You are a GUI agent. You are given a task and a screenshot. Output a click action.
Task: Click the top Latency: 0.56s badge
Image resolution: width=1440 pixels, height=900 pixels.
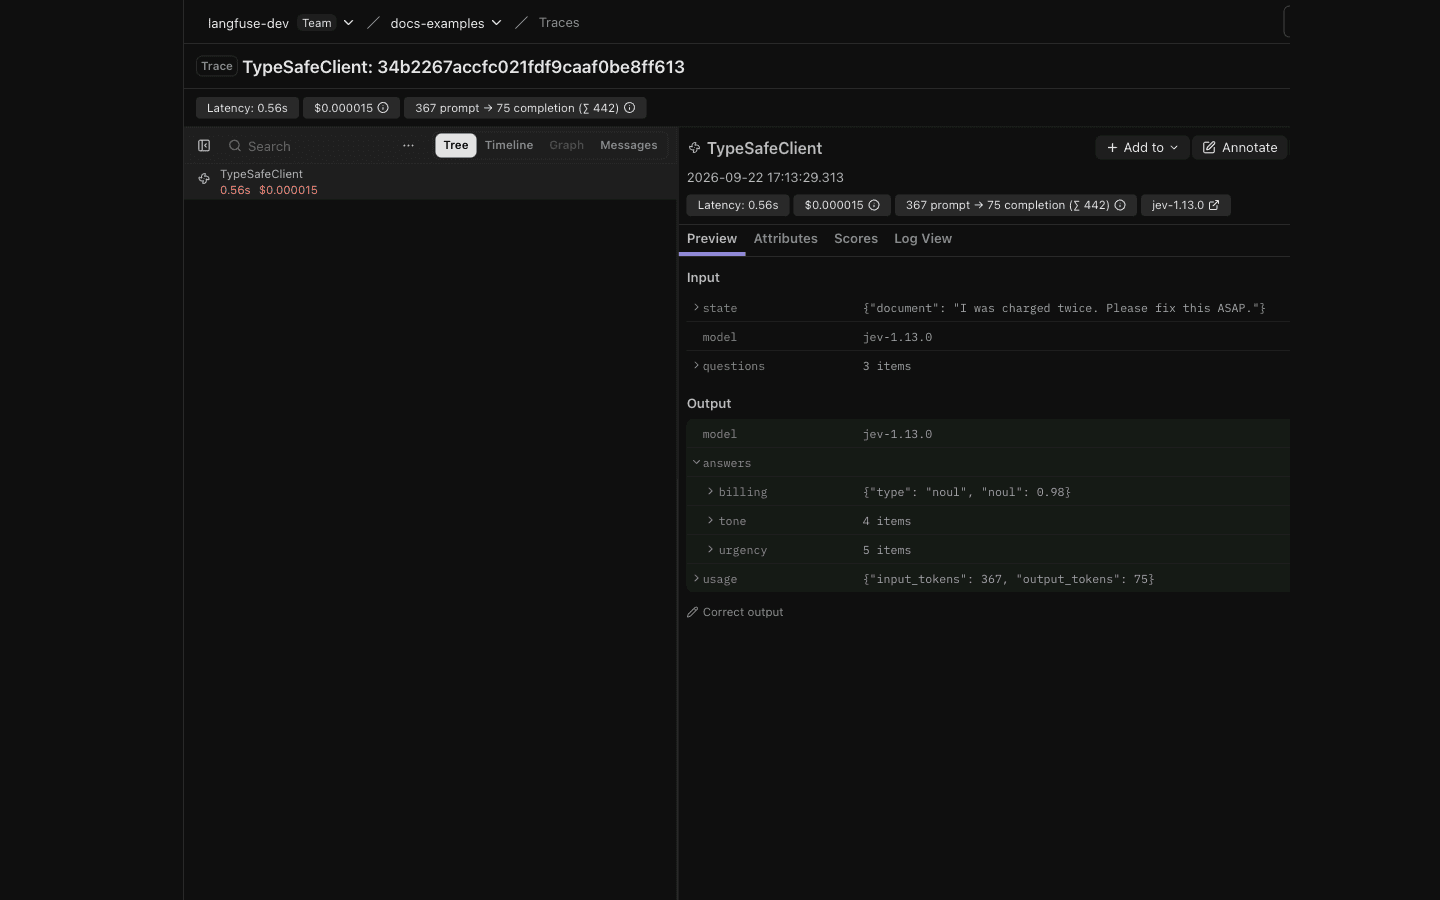point(247,108)
